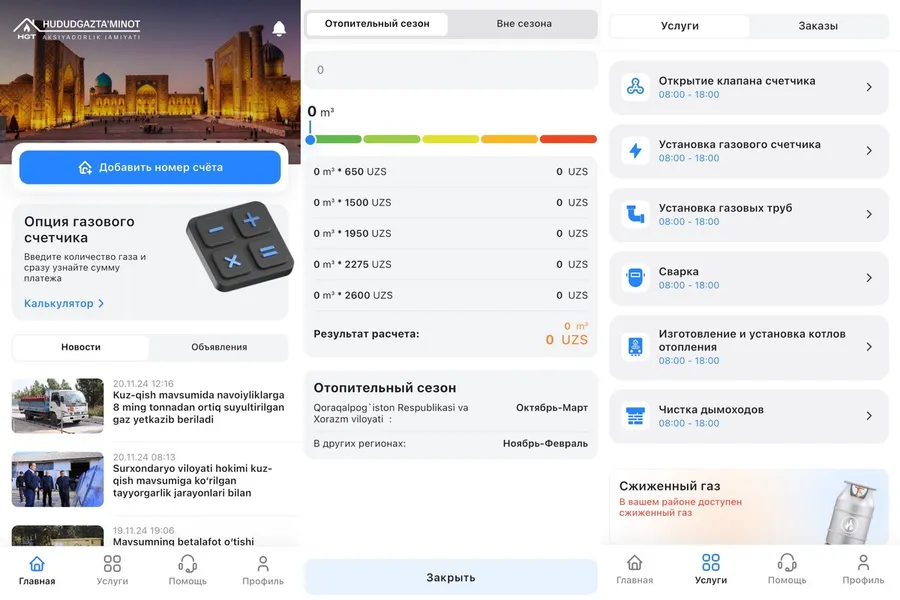This screenshot has width=900, height=600.
Task: Click the Октябрь-Март season value
Action: [552, 408]
